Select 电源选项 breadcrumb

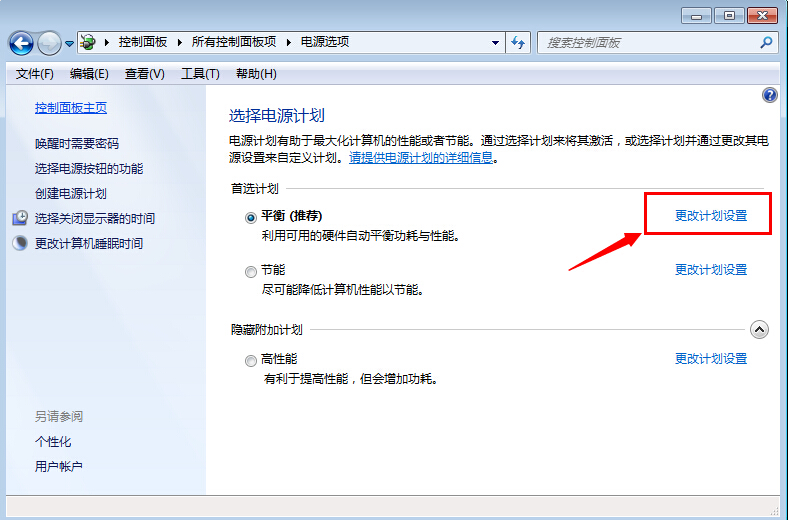325,42
